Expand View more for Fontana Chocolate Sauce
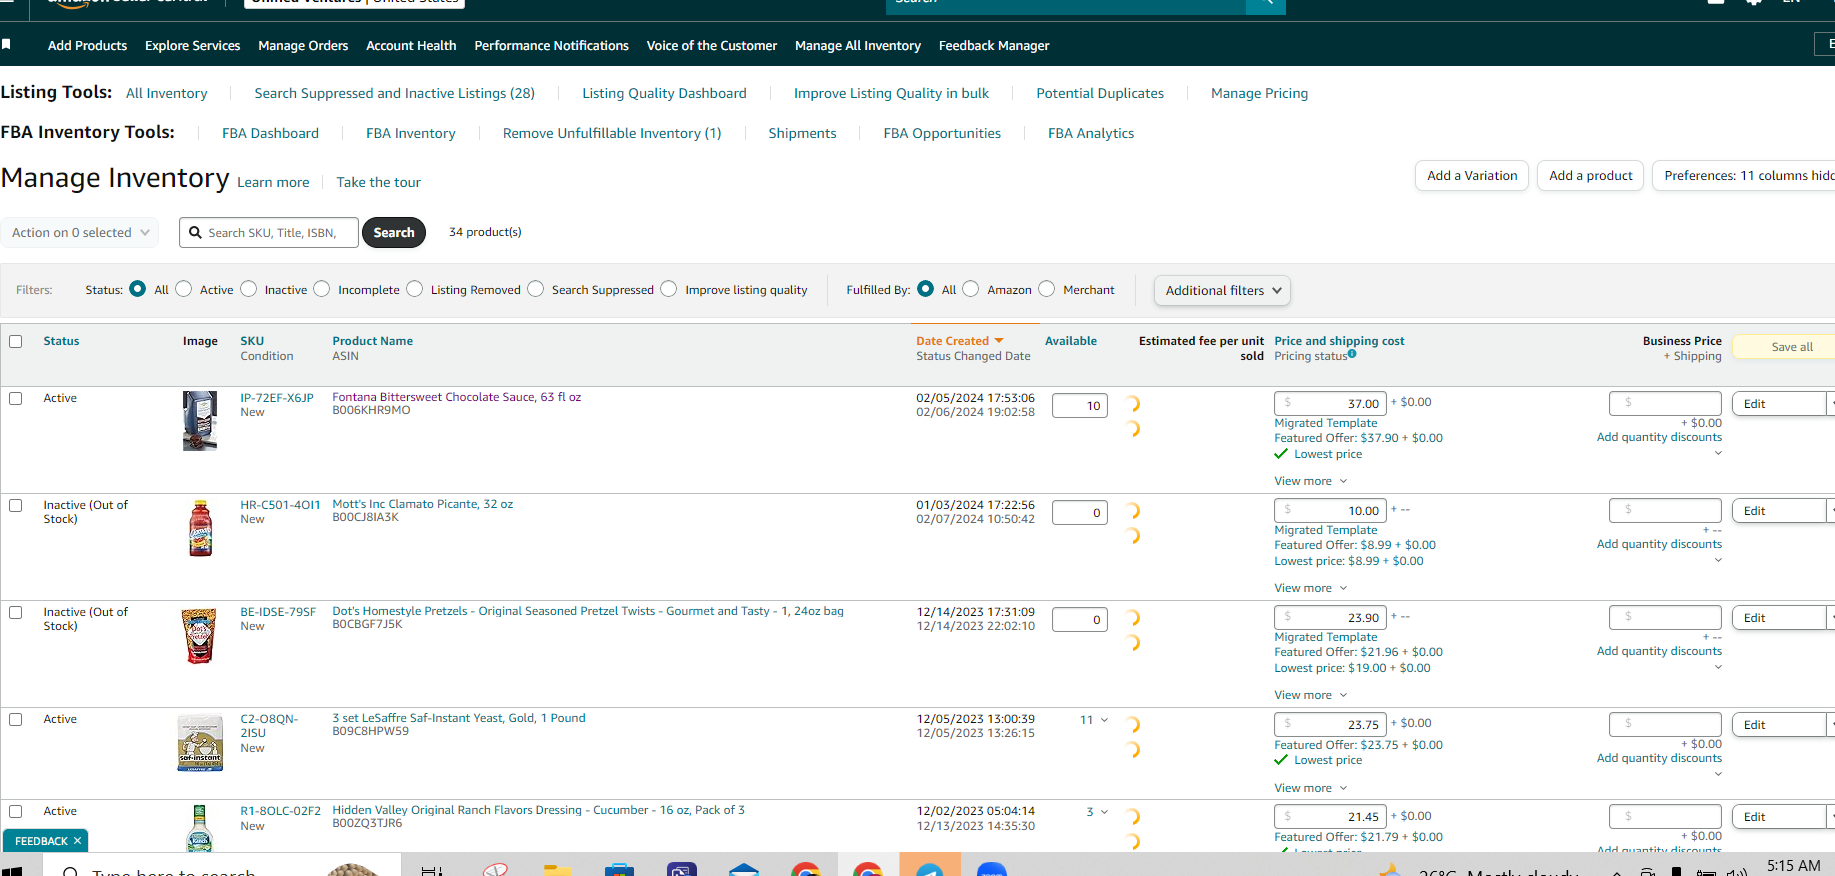This screenshot has width=1835, height=876. [x=1310, y=481]
